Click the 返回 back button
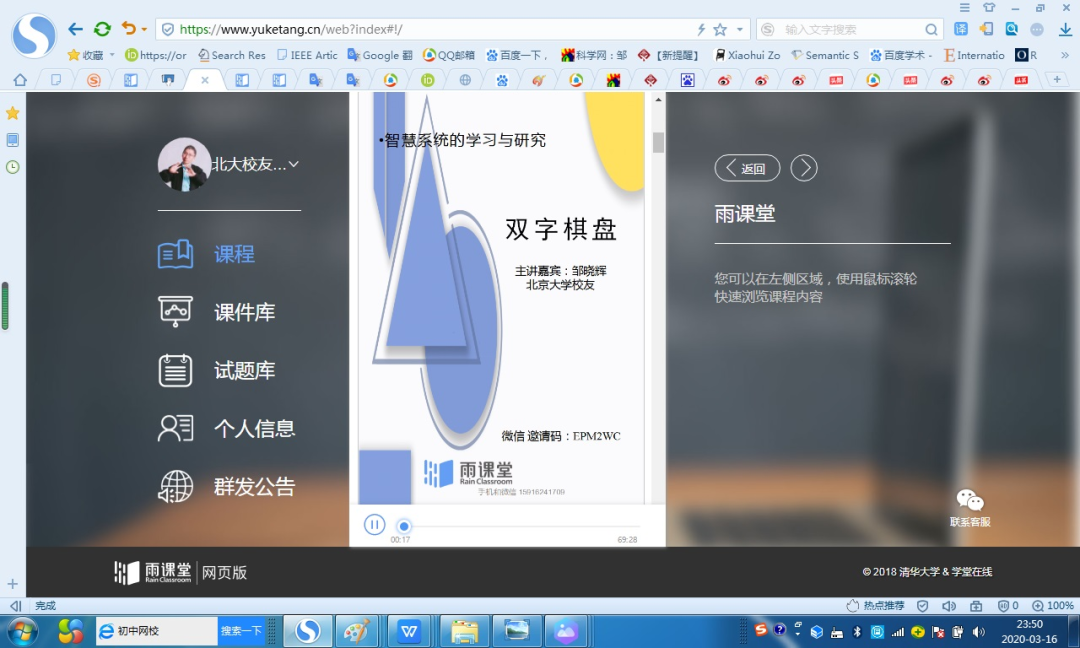The height and width of the screenshot is (648, 1080). click(x=747, y=168)
